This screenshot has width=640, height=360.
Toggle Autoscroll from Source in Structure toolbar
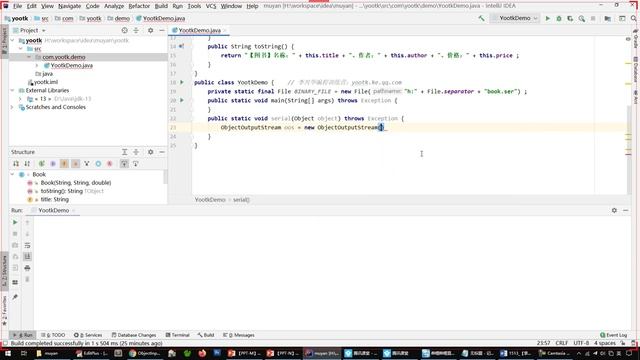point(136,164)
